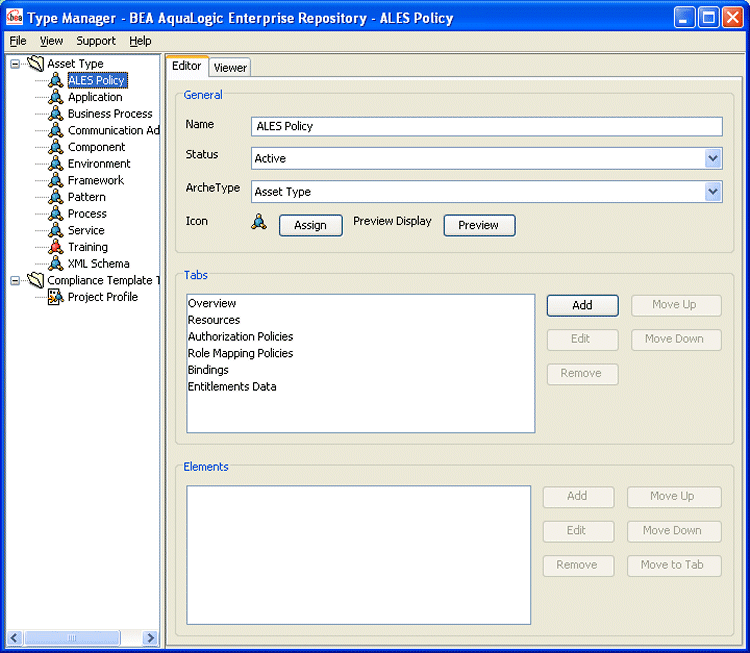Click Remove in the Elements section
The width and height of the screenshot is (750, 653).
pos(578,565)
